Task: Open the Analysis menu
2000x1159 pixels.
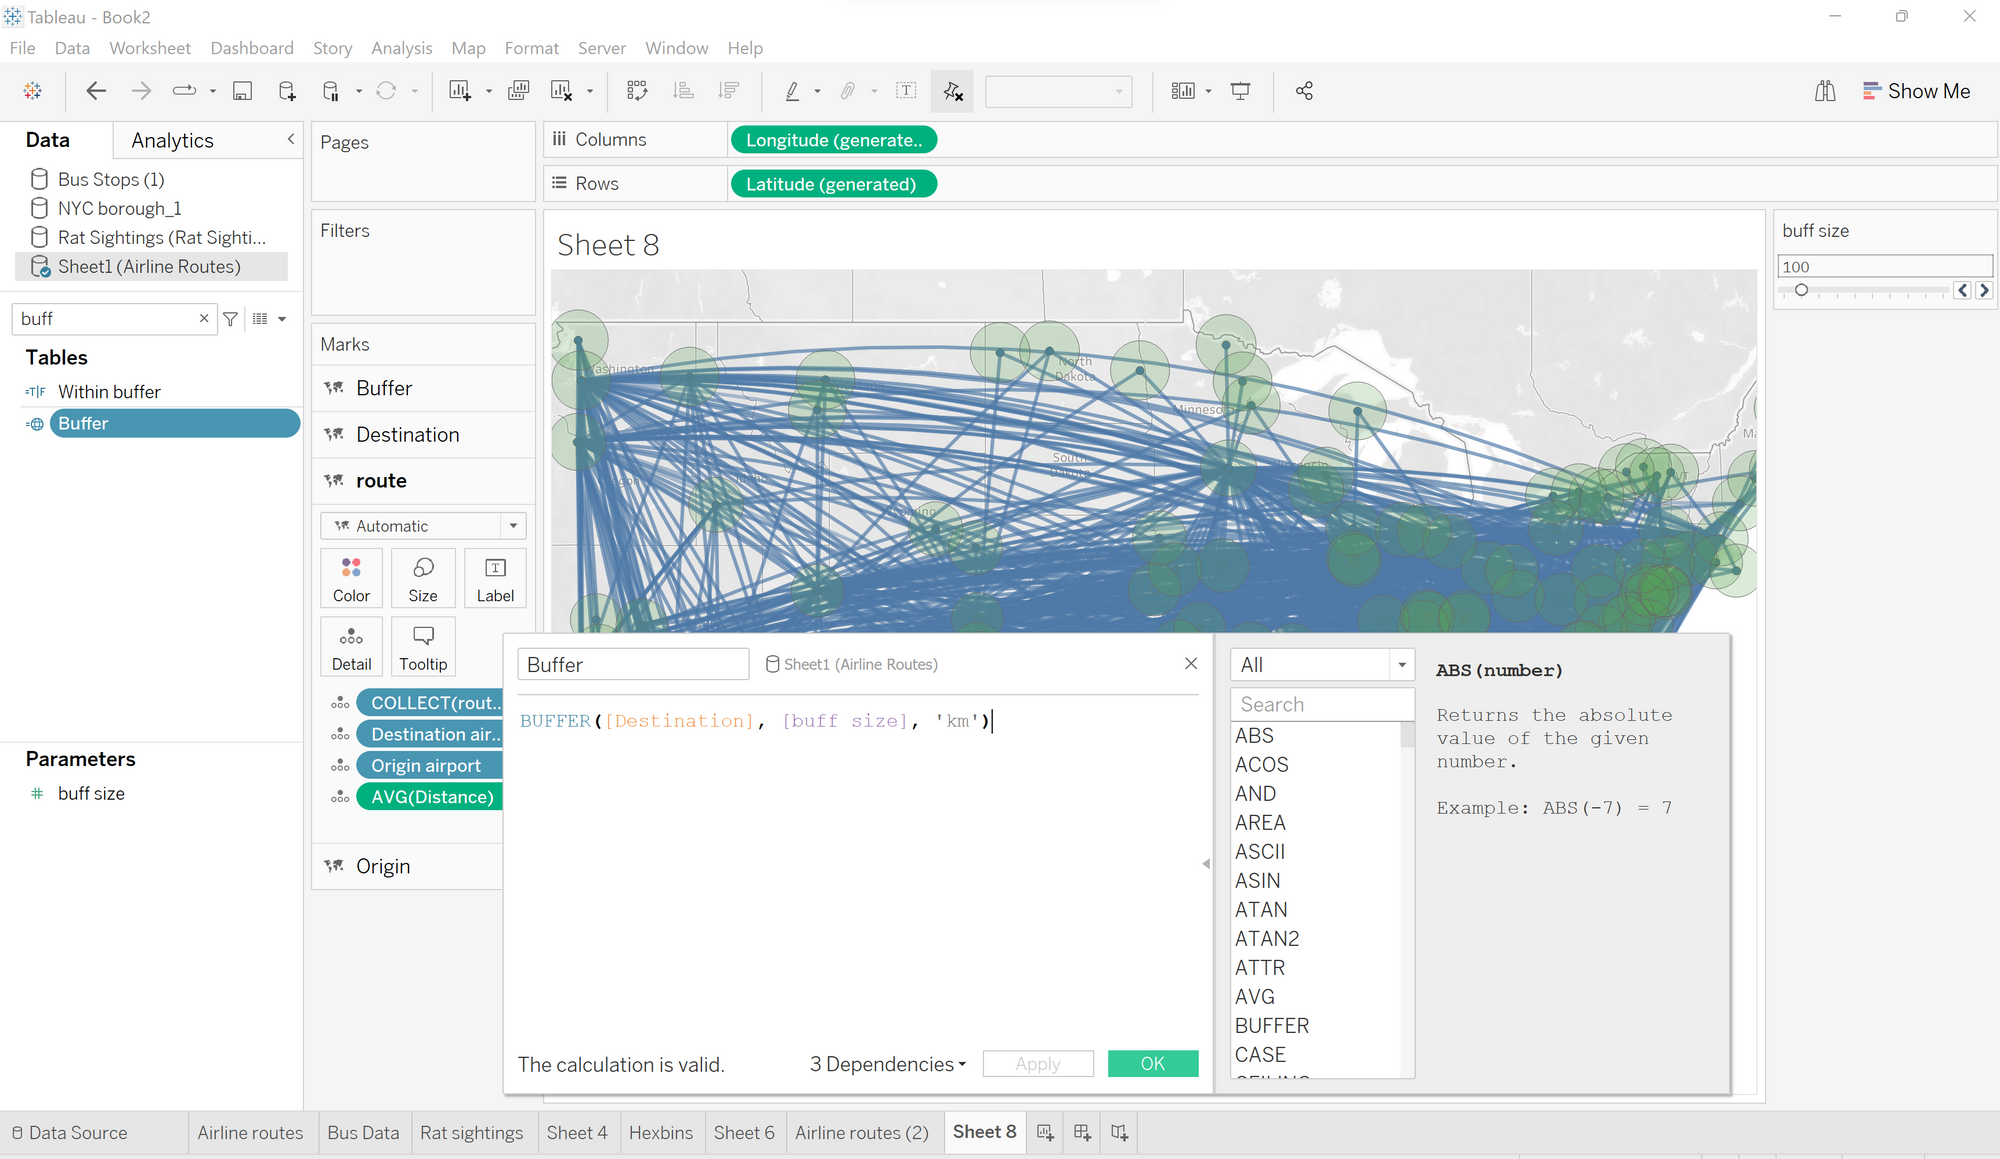Action: (x=401, y=48)
